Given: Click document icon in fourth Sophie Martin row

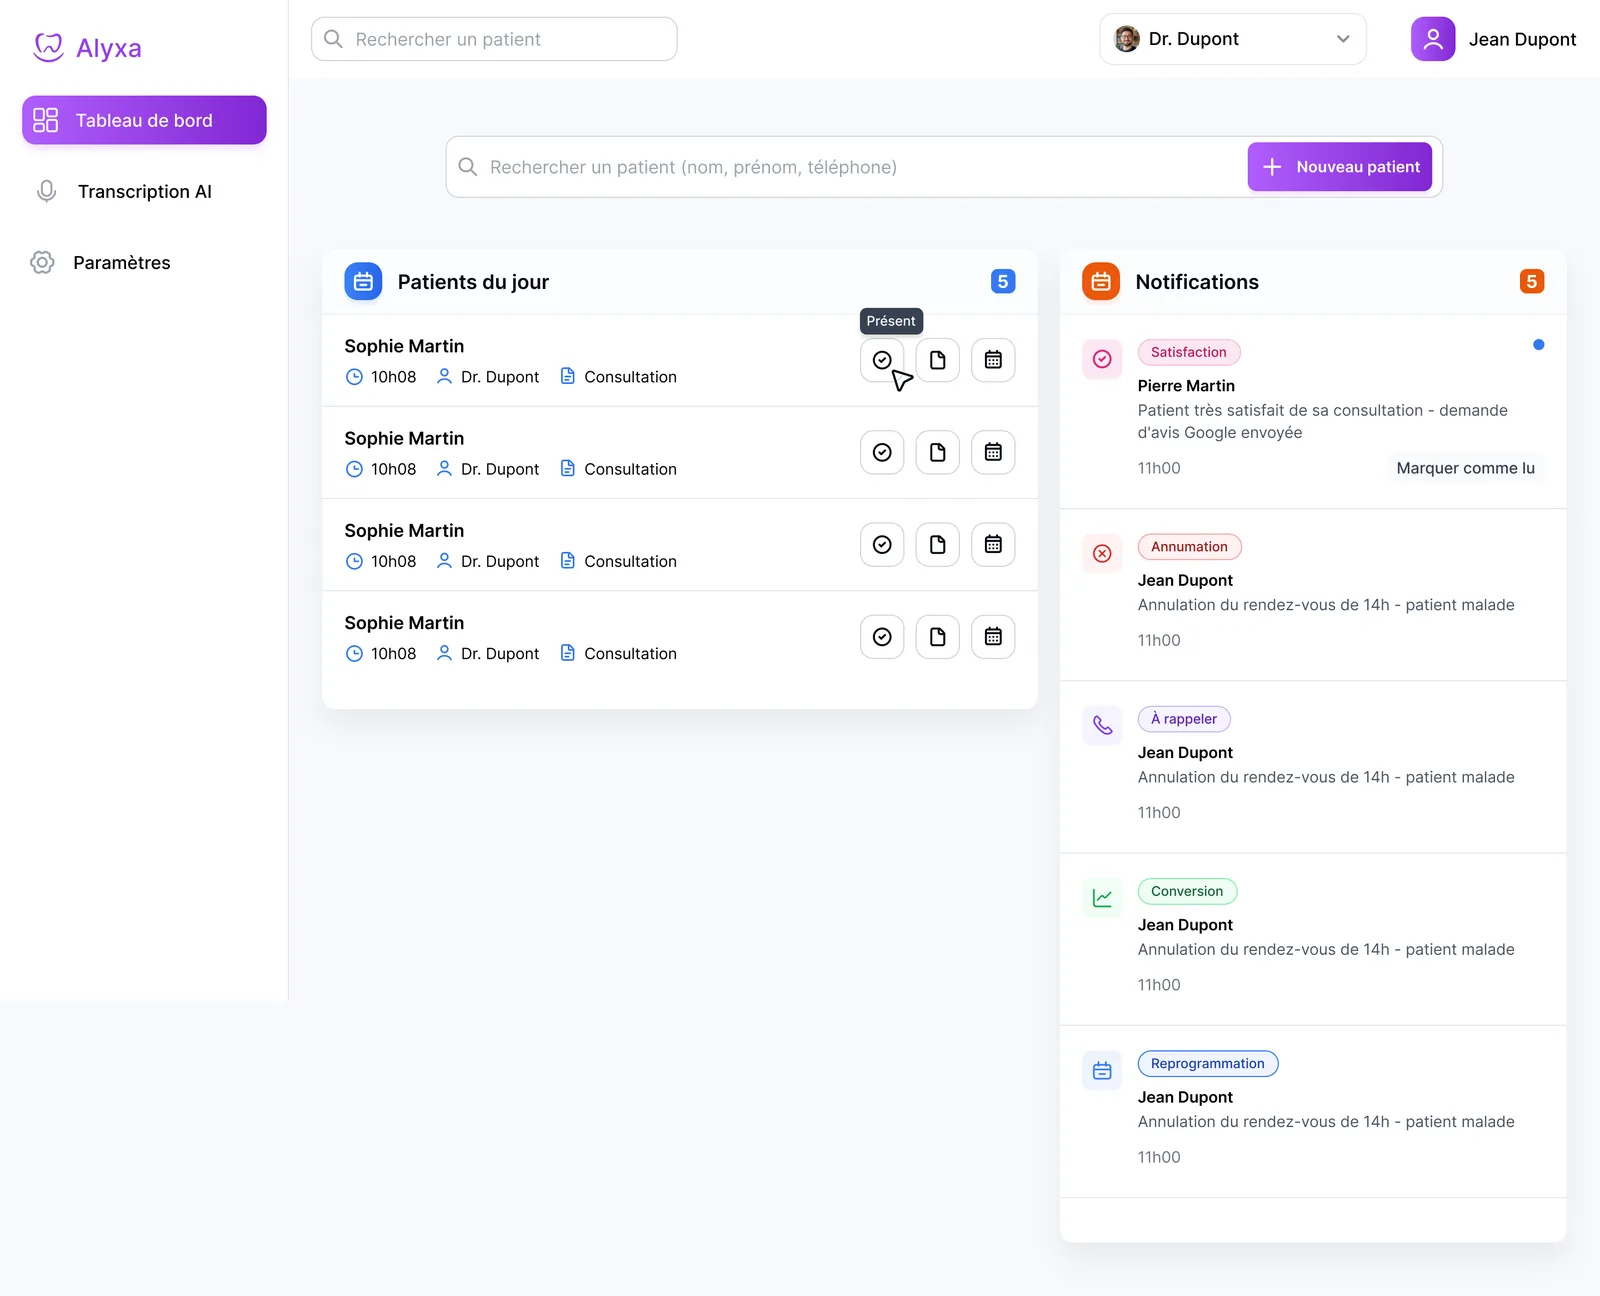Looking at the screenshot, I should 938,637.
